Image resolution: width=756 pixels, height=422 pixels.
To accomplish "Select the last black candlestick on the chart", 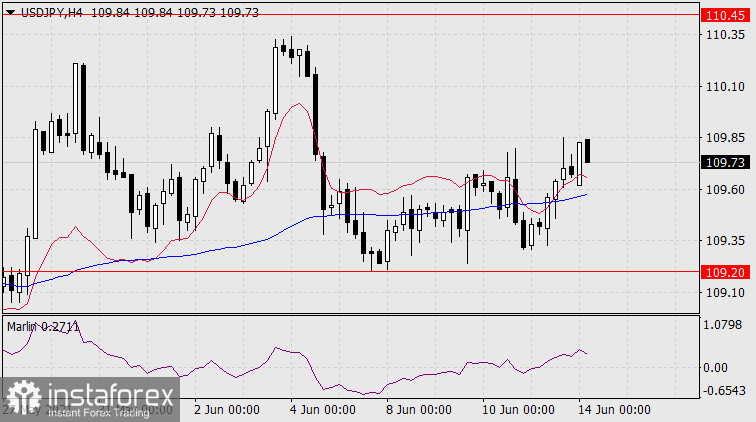I will coord(588,151).
